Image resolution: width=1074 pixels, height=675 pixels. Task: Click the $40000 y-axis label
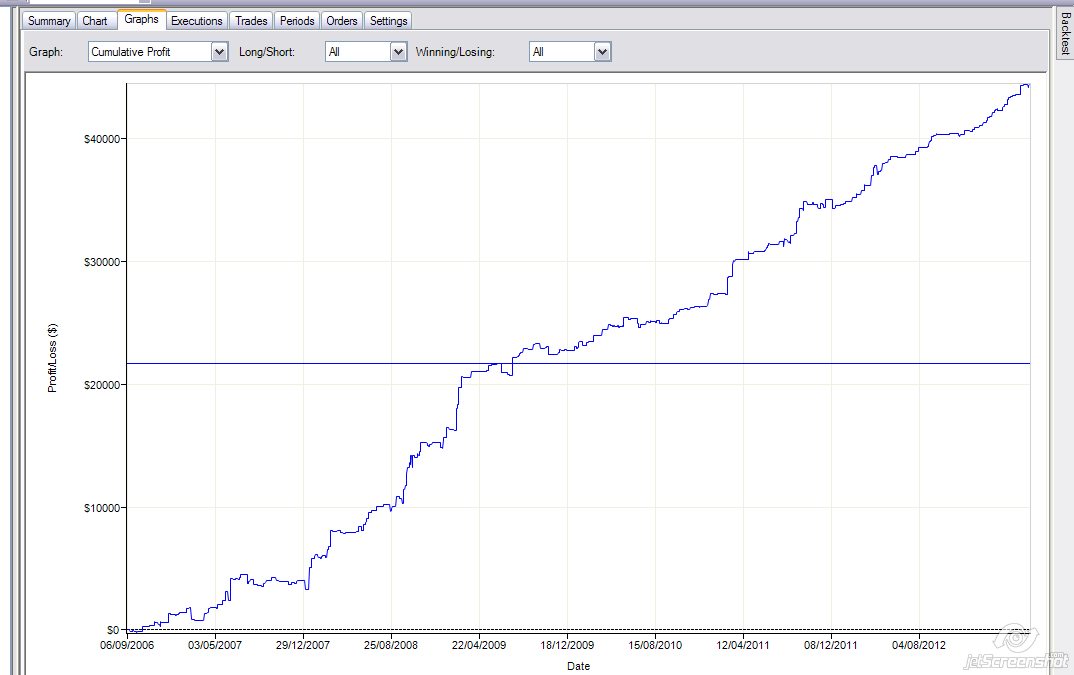coord(102,139)
